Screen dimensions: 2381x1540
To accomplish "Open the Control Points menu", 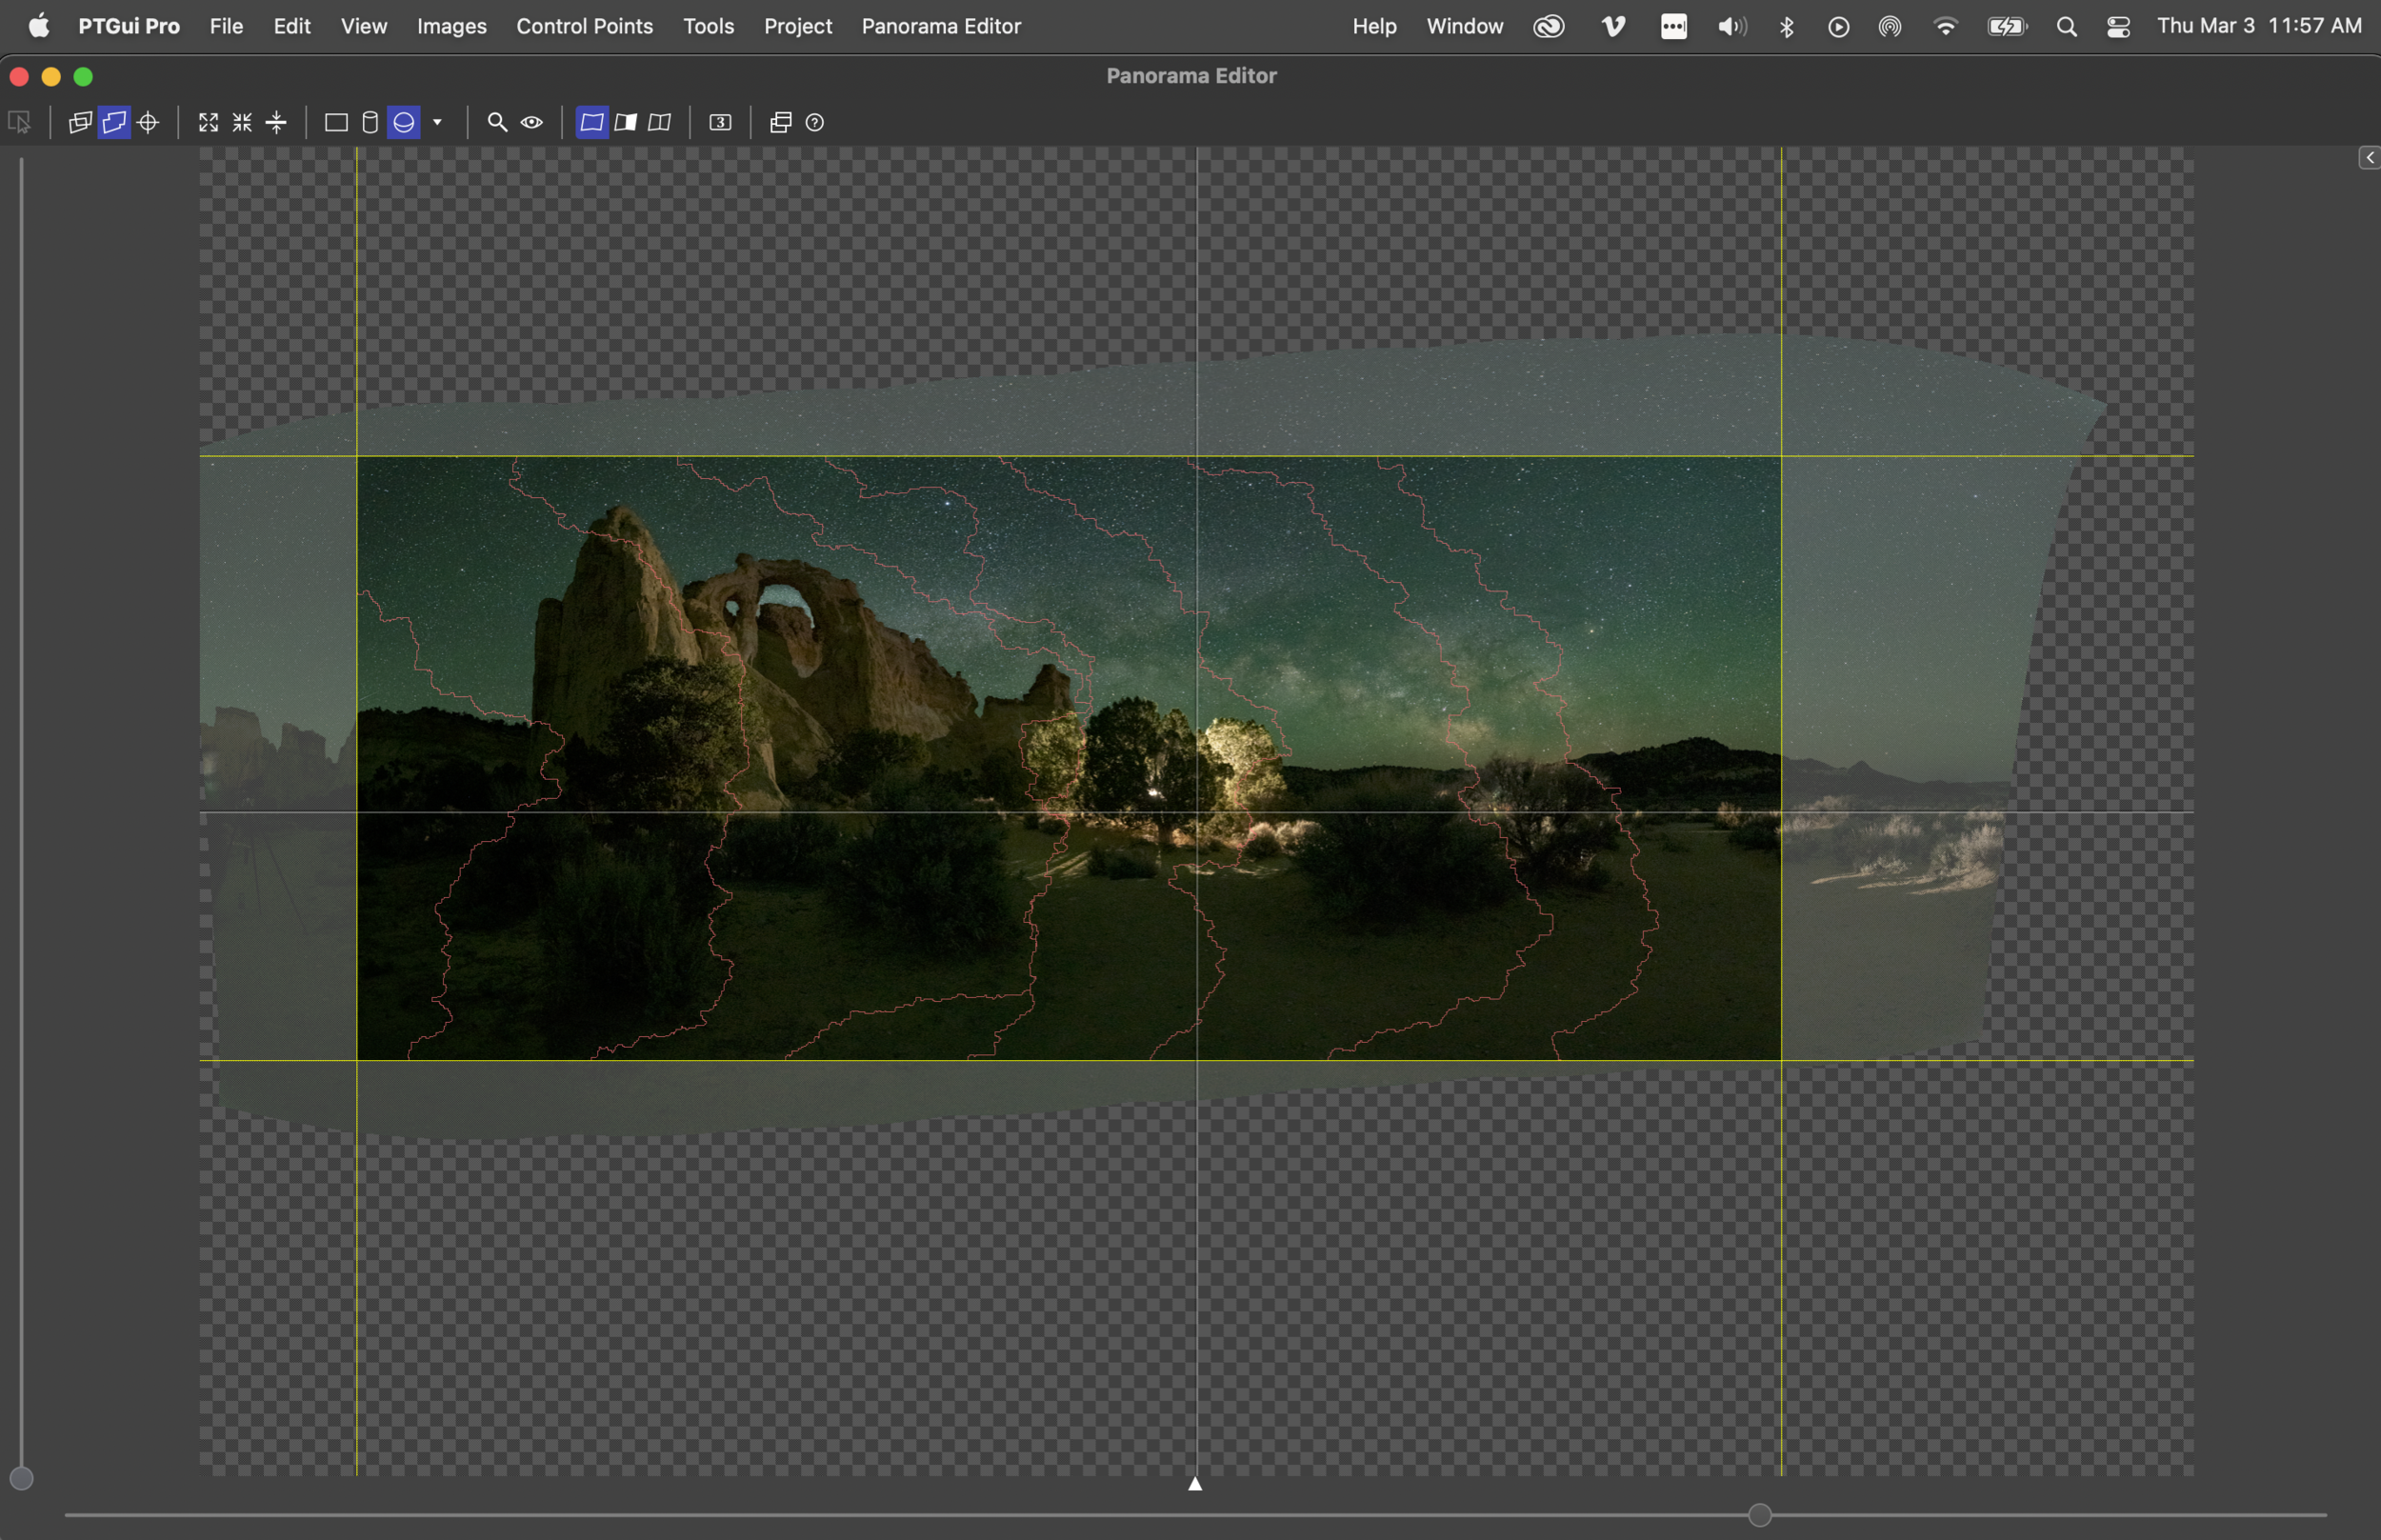I will (x=585, y=26).
